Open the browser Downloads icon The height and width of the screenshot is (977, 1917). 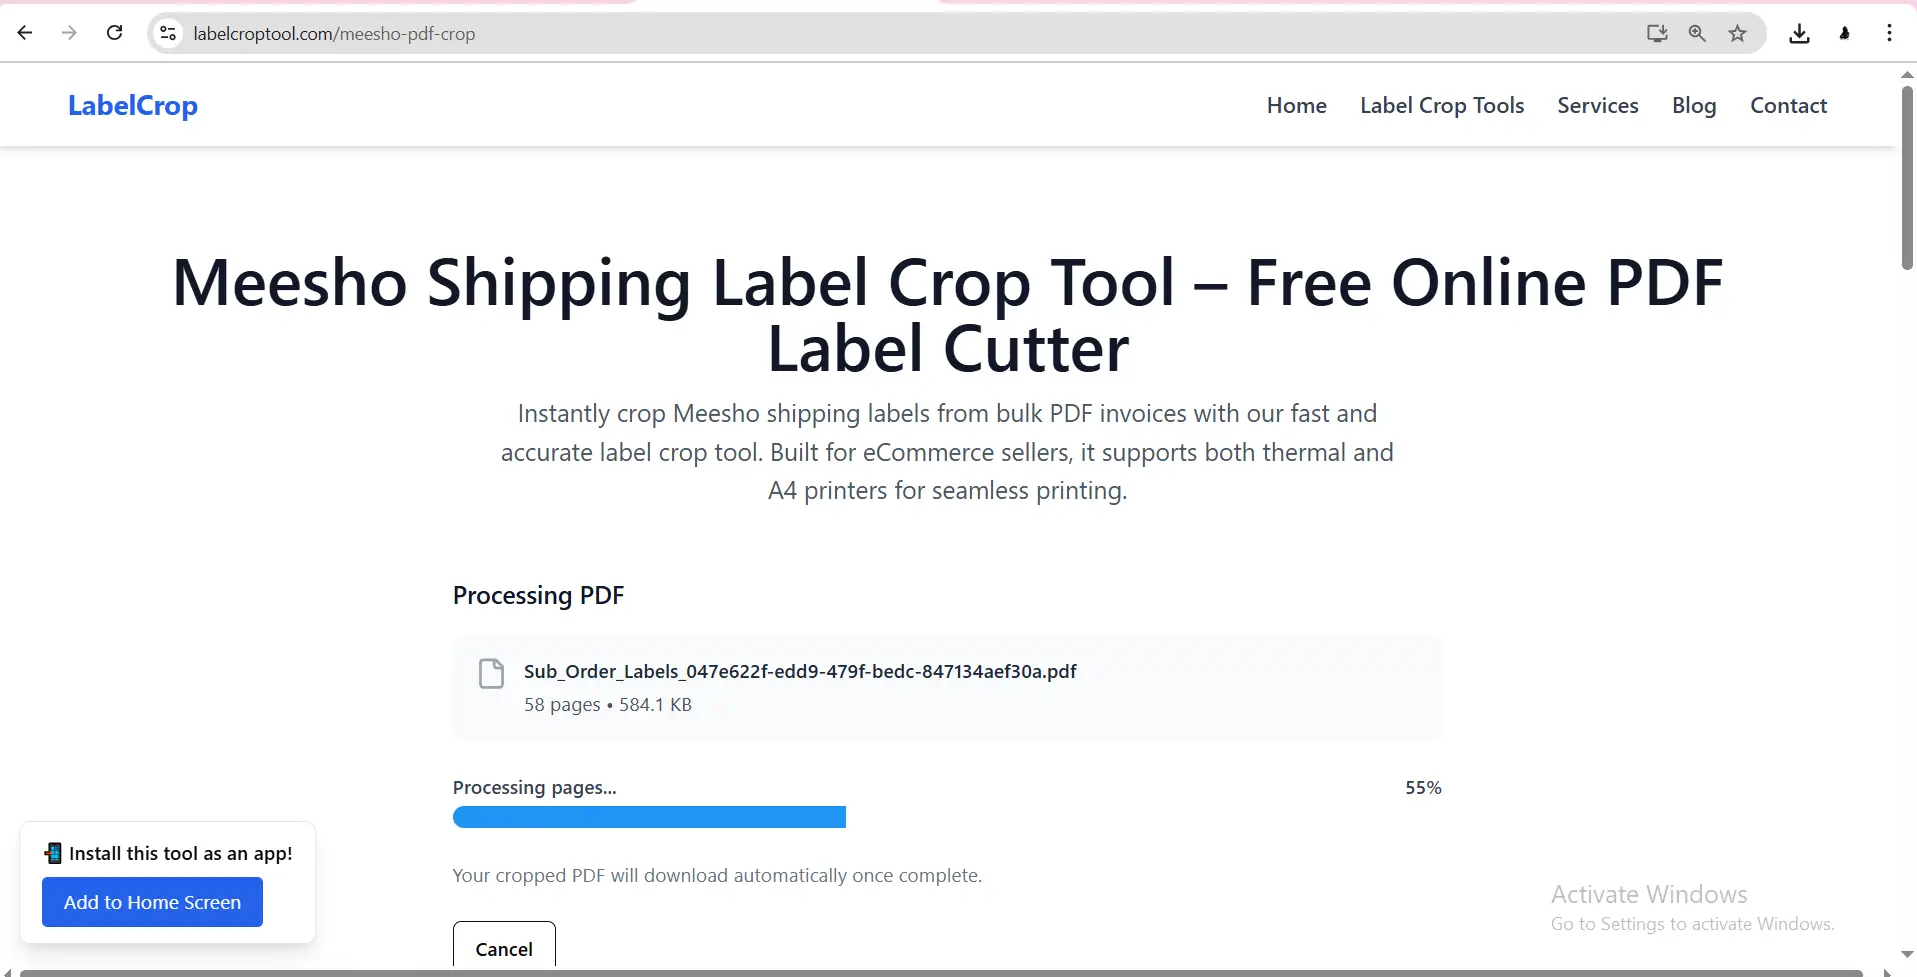click(1799, 33)
